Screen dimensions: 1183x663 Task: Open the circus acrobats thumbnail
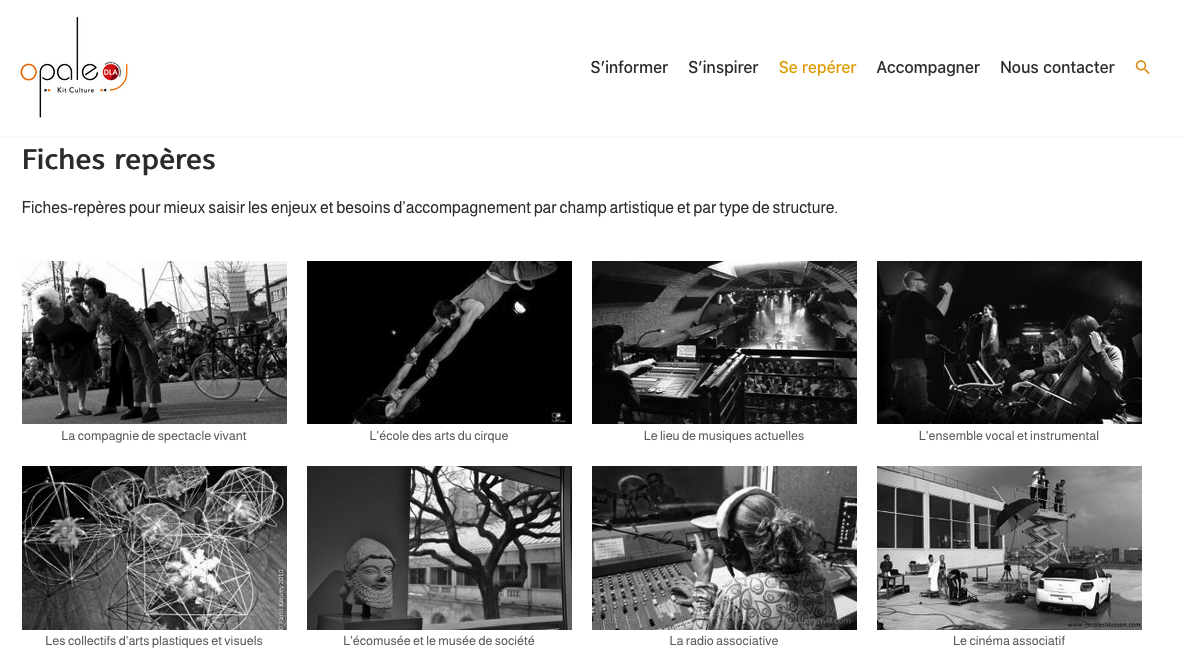click(x=439, y=342)
